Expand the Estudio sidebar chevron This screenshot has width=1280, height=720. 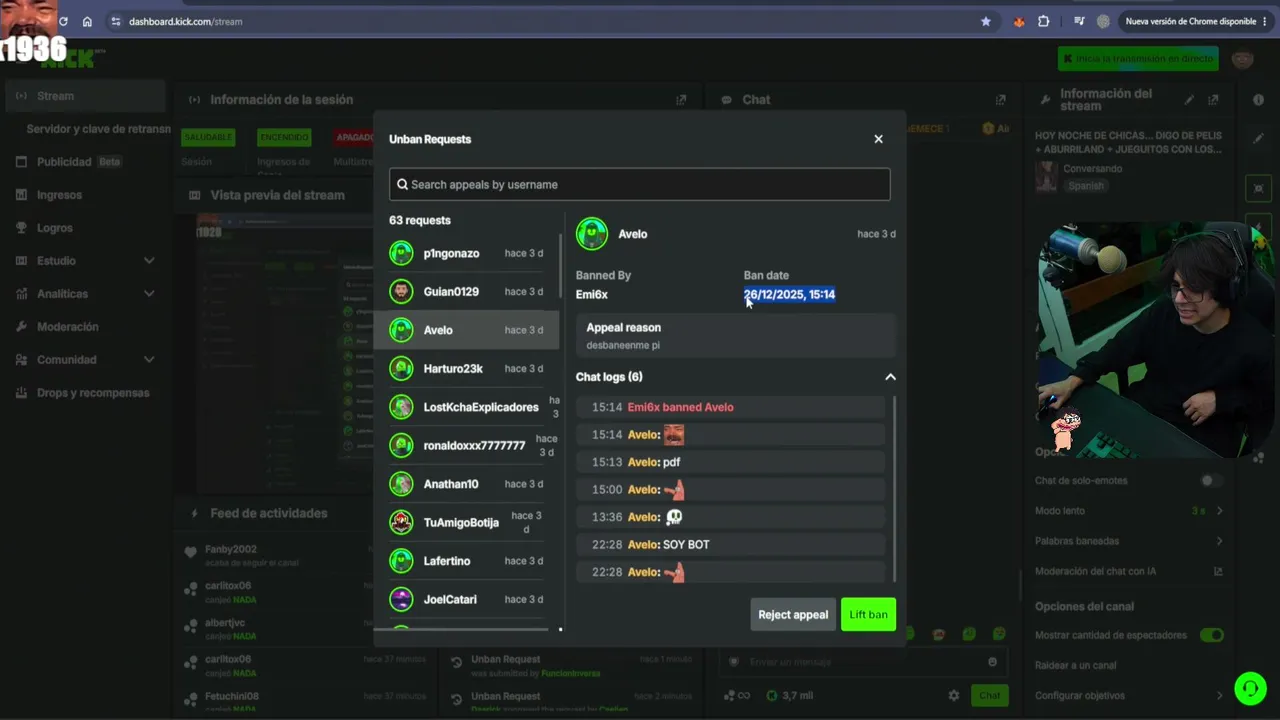click(149, 261)
